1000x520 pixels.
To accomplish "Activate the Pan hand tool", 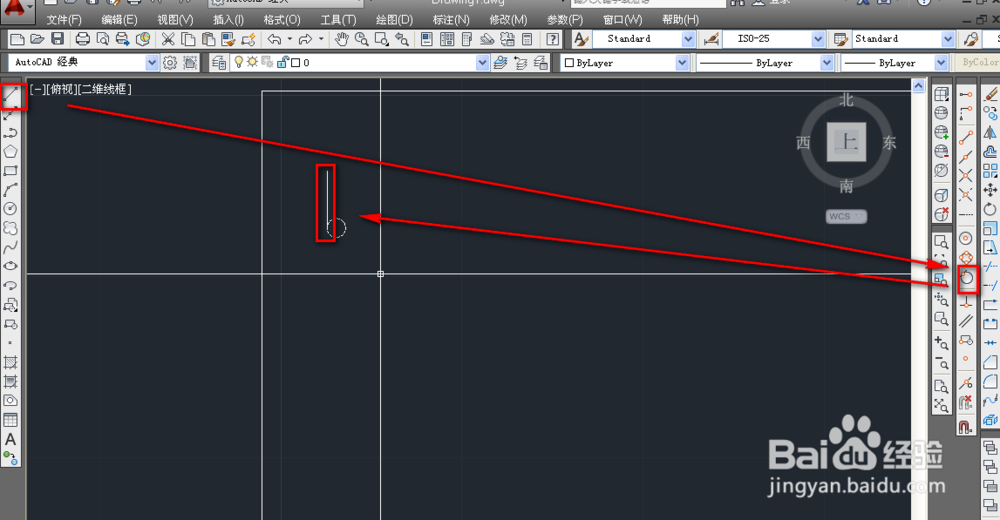I will coord(342,40).
